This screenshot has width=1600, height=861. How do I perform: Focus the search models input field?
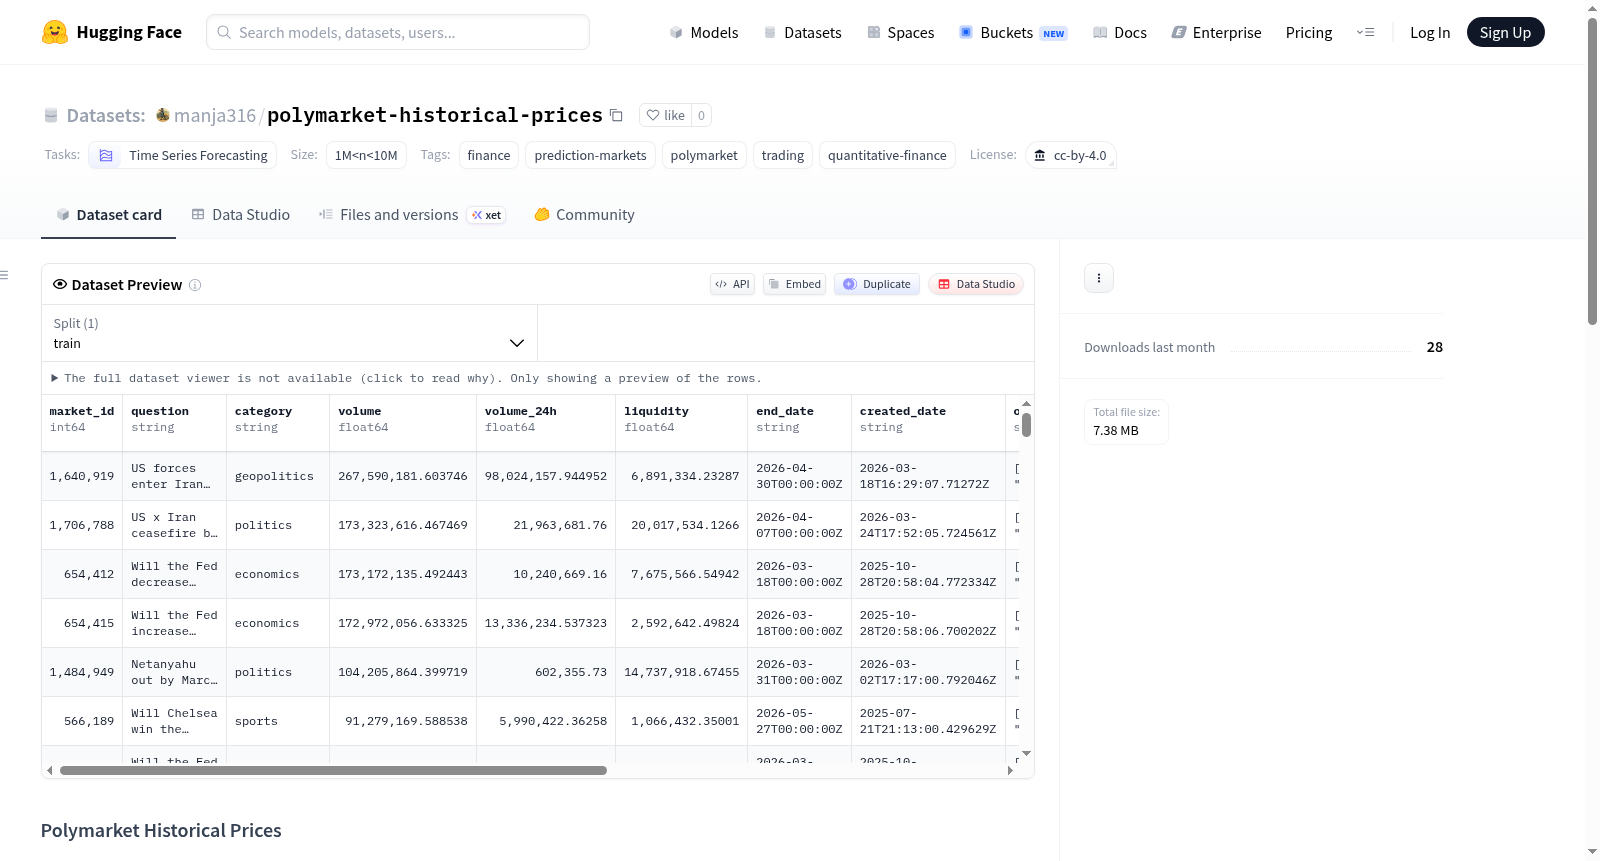pyautogui.click(x=398, y=32)
